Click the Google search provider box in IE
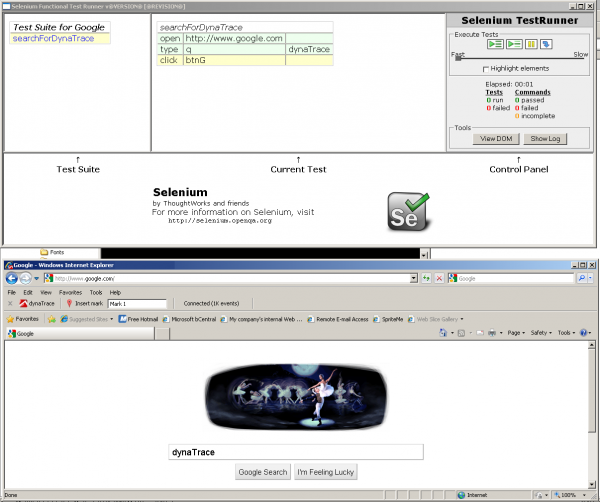Screen dimensions: 600x502 click(511, 279)
